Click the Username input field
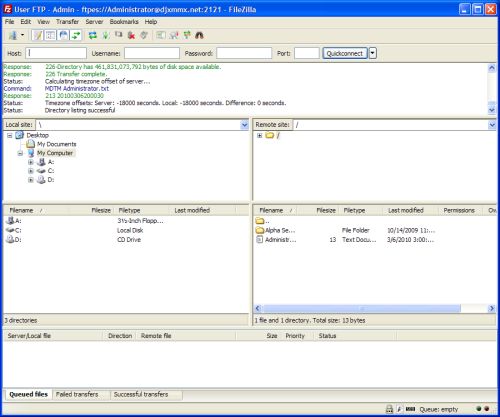500x417 pixels. click(152, 53)
